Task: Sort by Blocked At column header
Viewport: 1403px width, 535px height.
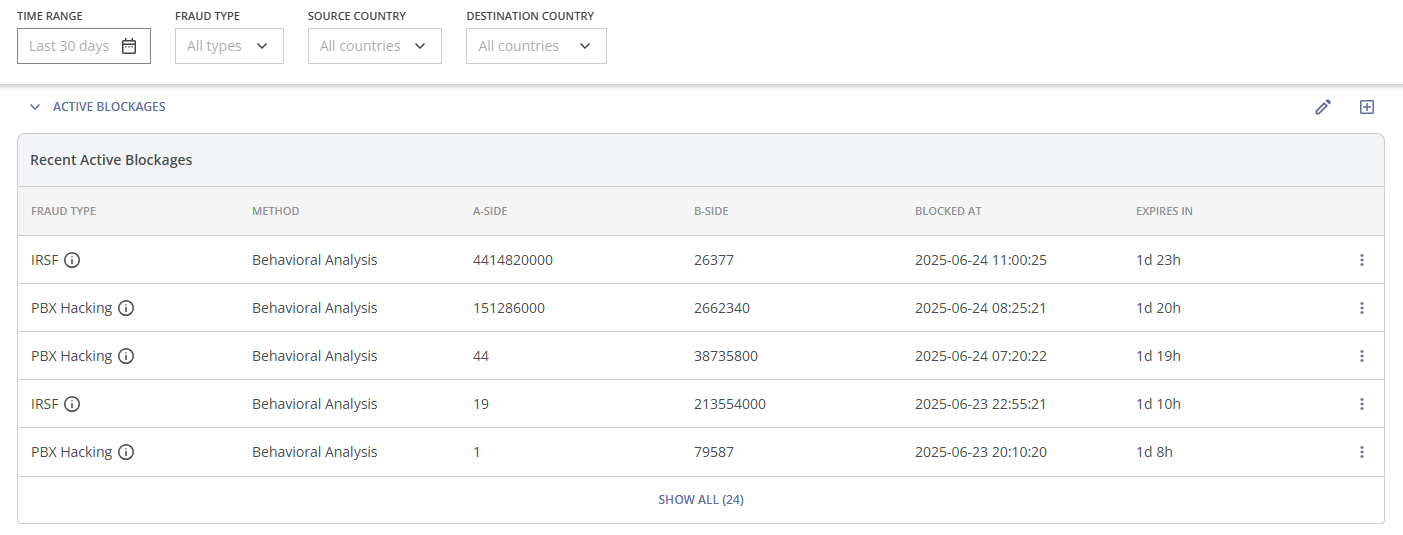Action: (x=948, y=211)
